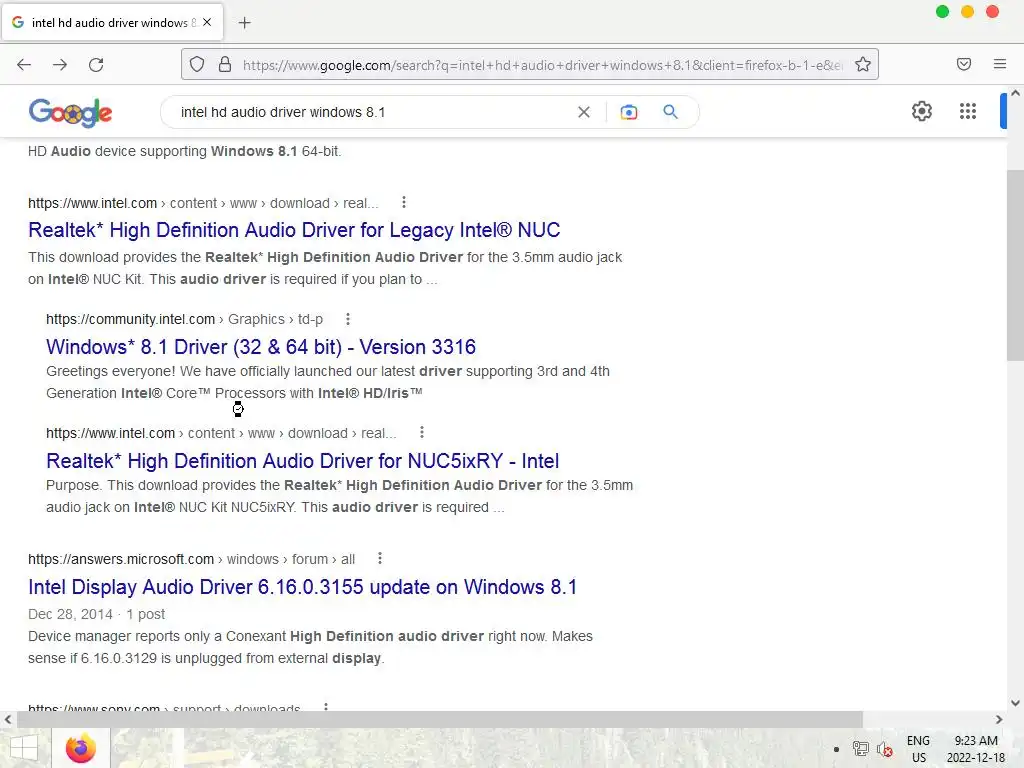Save page to Pocket

[964, 64]
